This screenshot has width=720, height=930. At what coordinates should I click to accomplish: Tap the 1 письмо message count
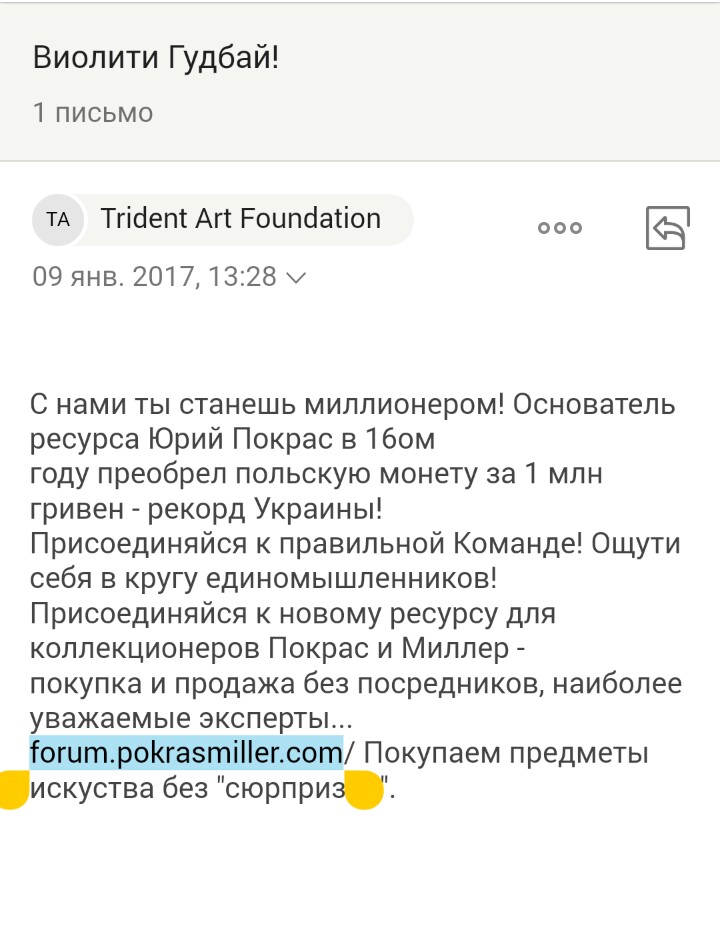click(x=93, y=113)
